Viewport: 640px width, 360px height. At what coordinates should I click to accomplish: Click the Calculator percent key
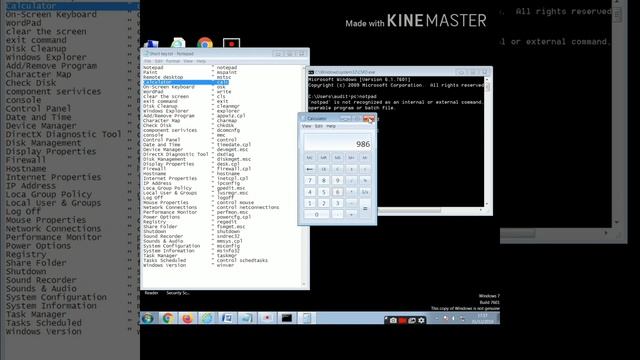pos(365,180)
